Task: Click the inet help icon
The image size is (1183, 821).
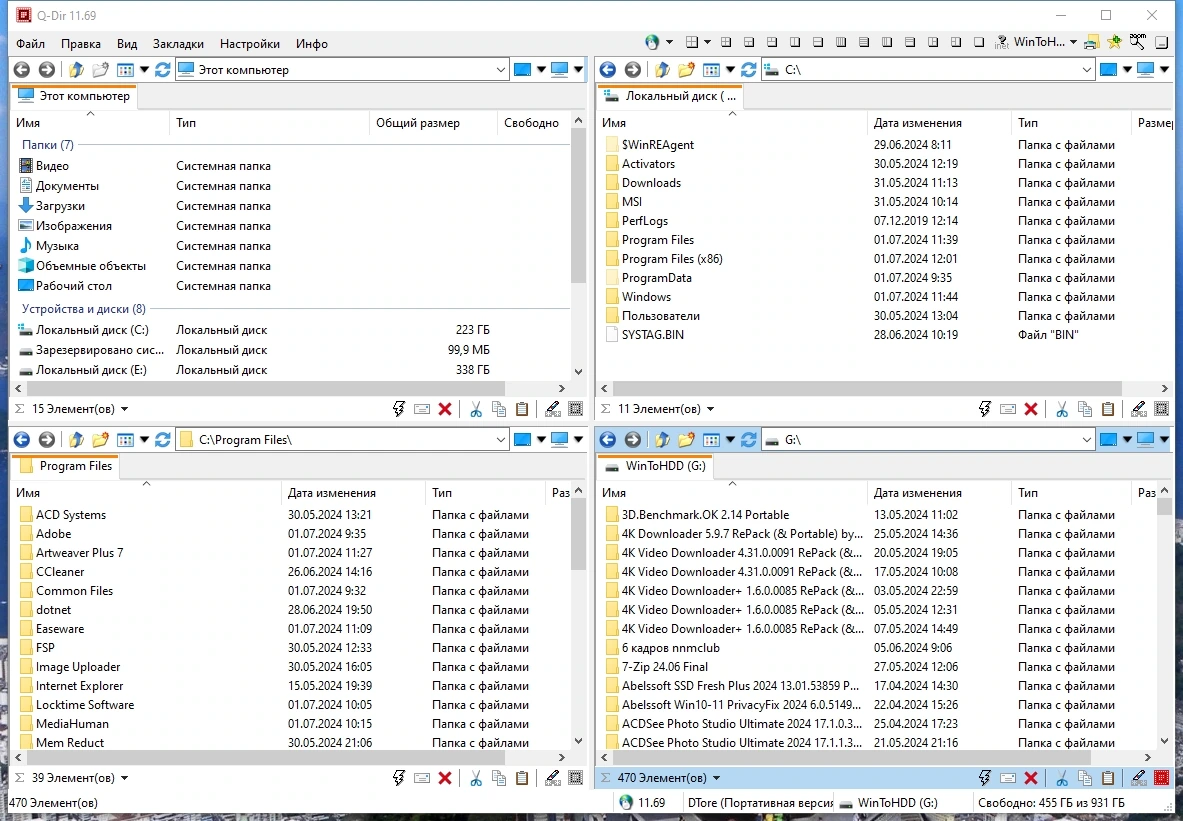Action: click(1002, 43)
